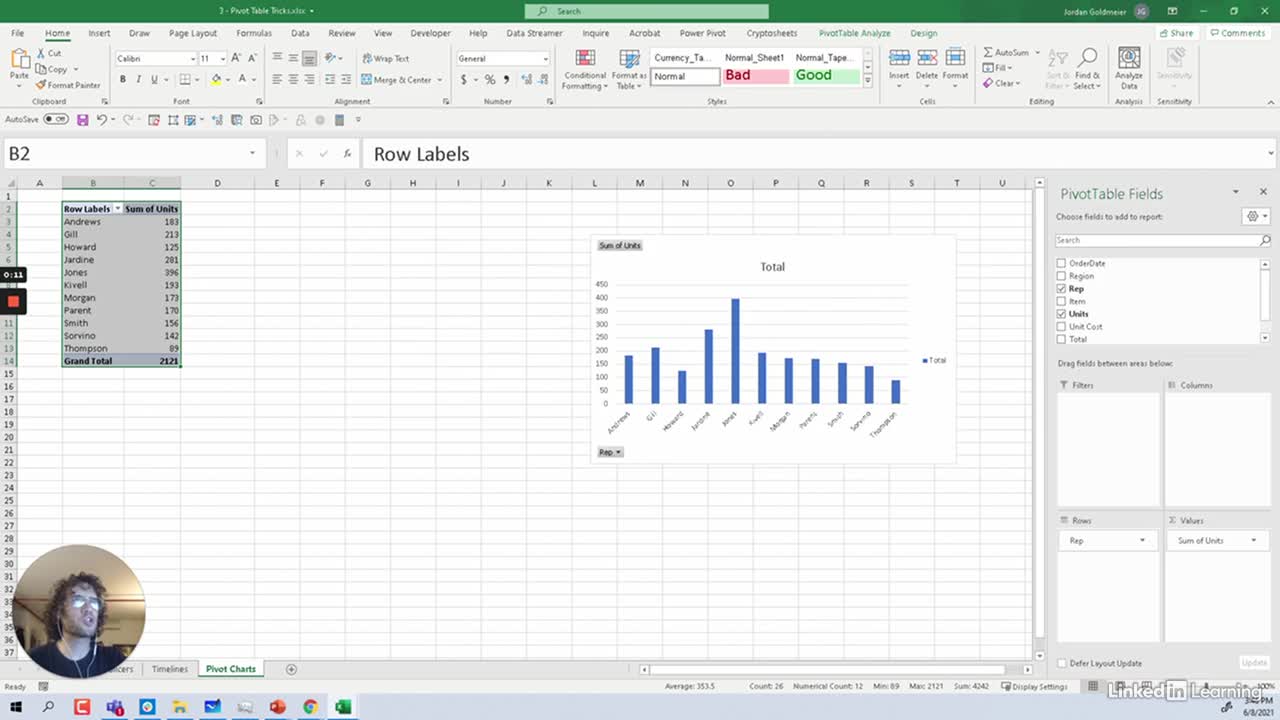Open the File menu
1280x720 pixels.
coord(18,33)
